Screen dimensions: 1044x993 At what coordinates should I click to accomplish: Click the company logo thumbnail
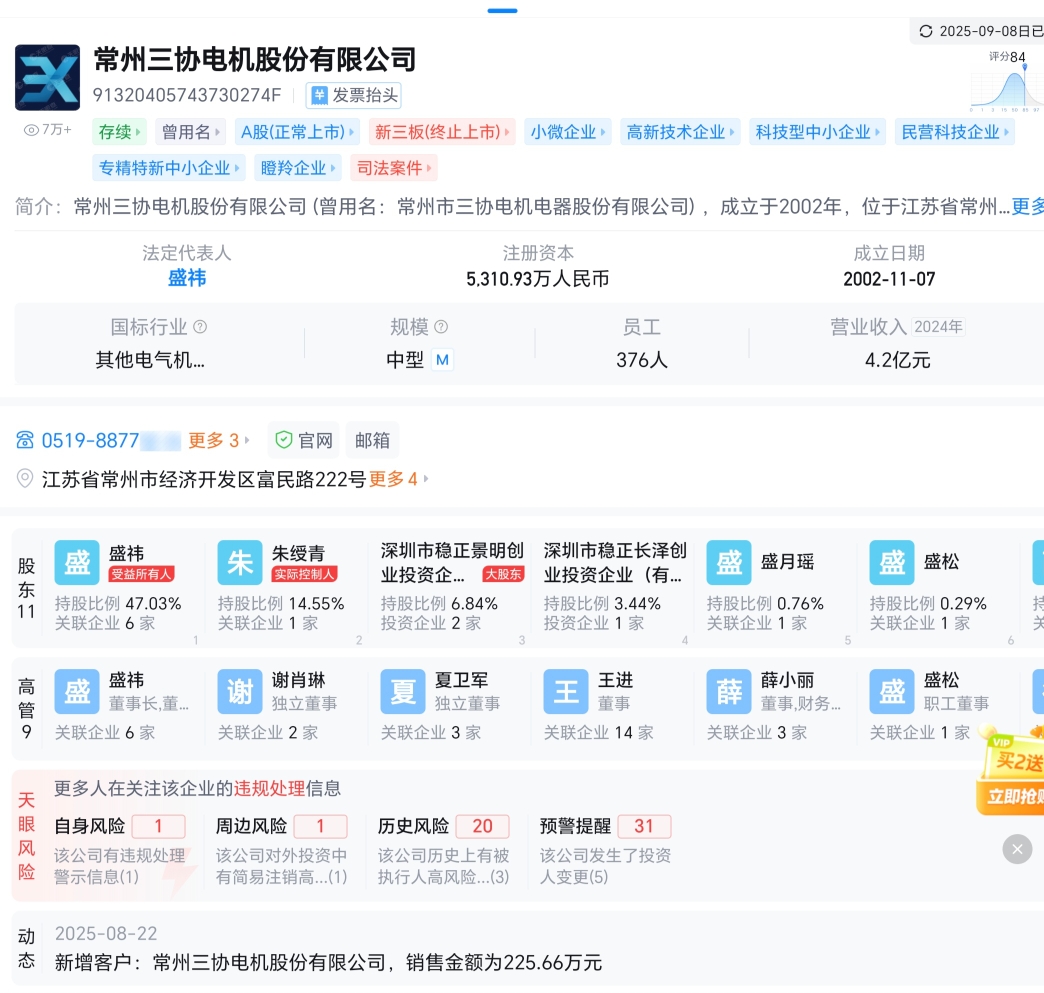pos(47,77)
